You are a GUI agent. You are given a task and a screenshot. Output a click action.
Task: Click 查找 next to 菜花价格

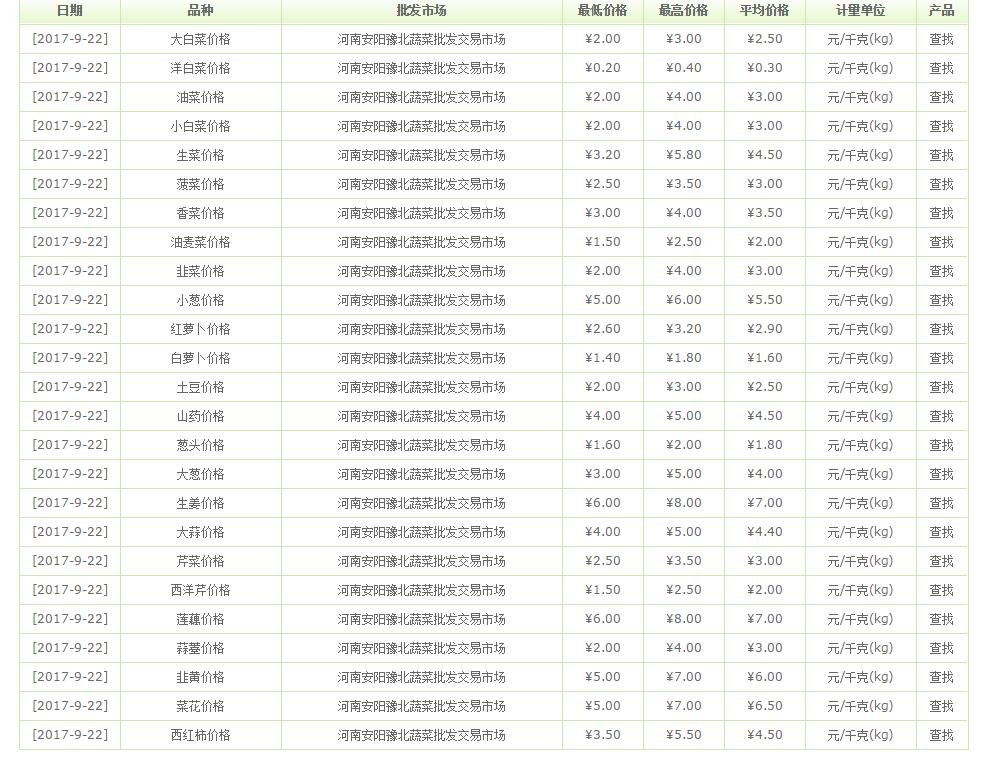(x=941, y=706)
